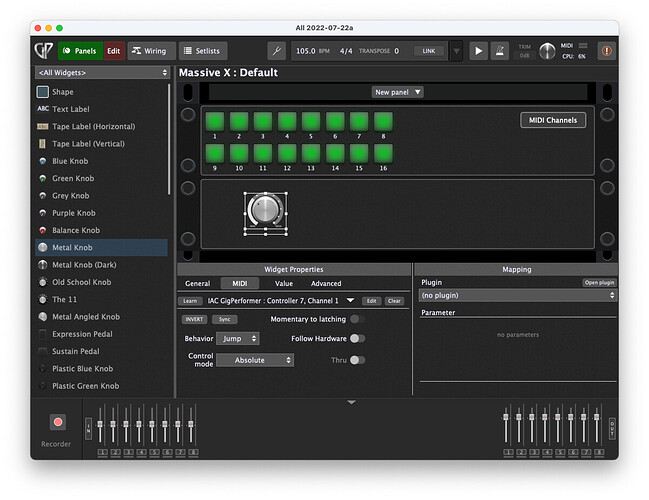The width and height of the screenshot is (649, 500).
Task: Select the Metal Knob (Dark) widget
Action: [102, 265]
